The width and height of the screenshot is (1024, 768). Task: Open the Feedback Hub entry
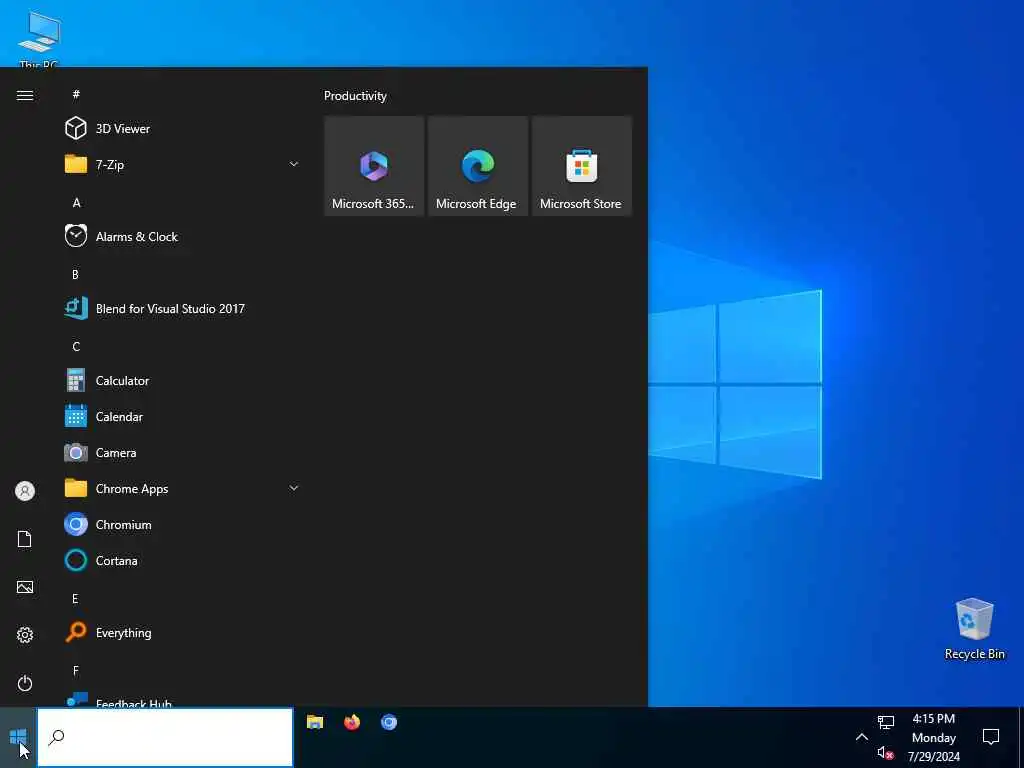tap(183, 699)
